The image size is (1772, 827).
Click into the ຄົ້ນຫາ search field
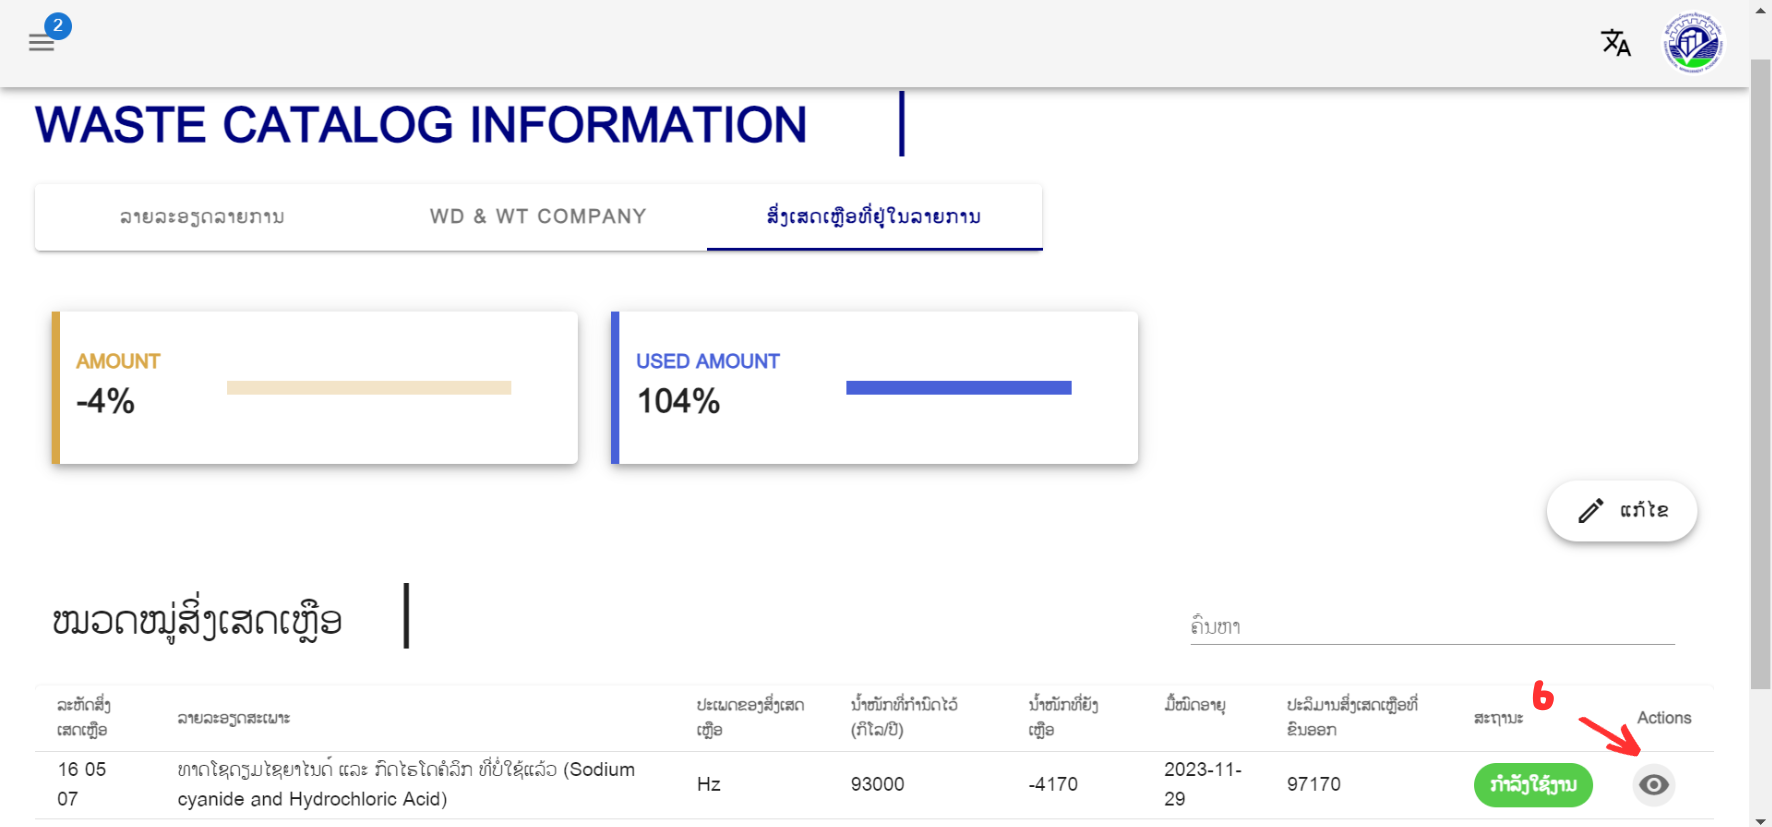click(x=1431, y=627)
